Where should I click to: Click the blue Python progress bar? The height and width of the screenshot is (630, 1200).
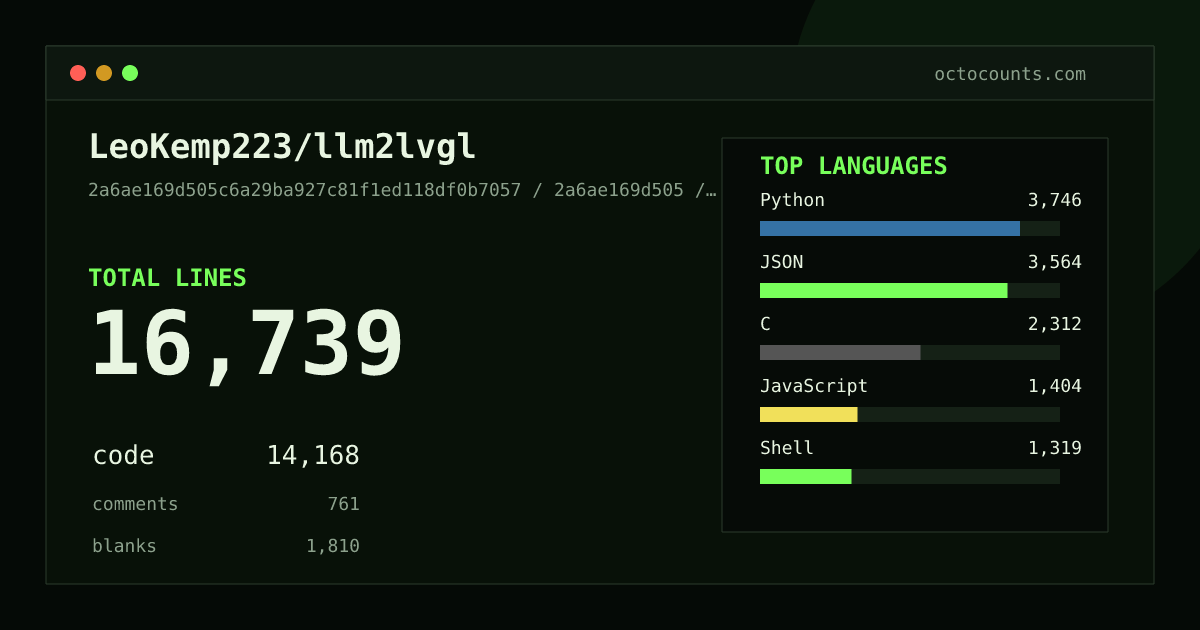tap(890, 228)
